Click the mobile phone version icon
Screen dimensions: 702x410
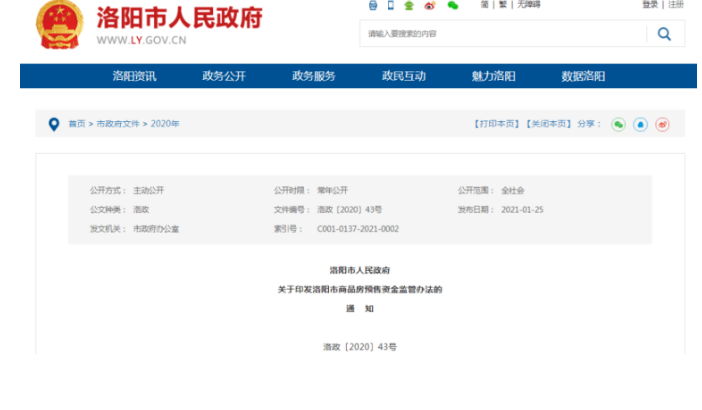[390, 5]
